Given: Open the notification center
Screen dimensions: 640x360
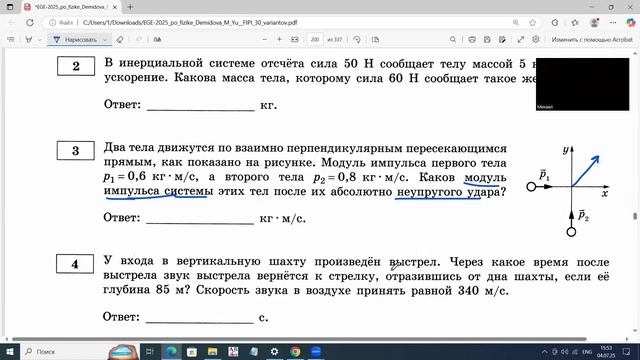Looking at the screenshot, I should [x=627, y=352].
